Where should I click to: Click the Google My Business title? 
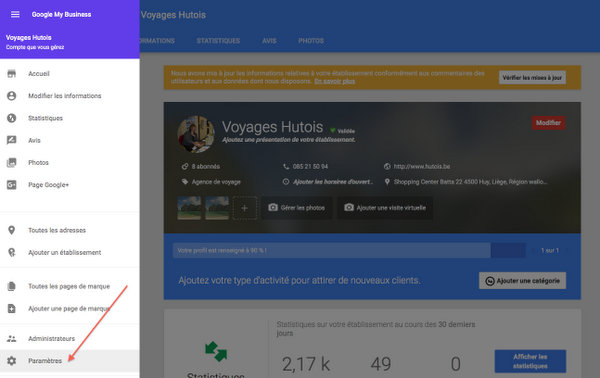(61, 15)
